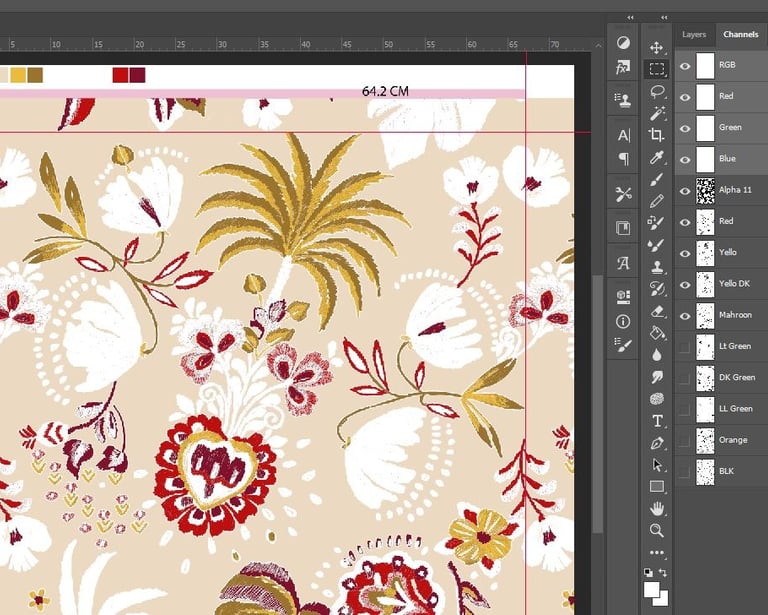Screen dimensions: 768x615
Task: Open the Character panel icon
Action: click(624, 135)
